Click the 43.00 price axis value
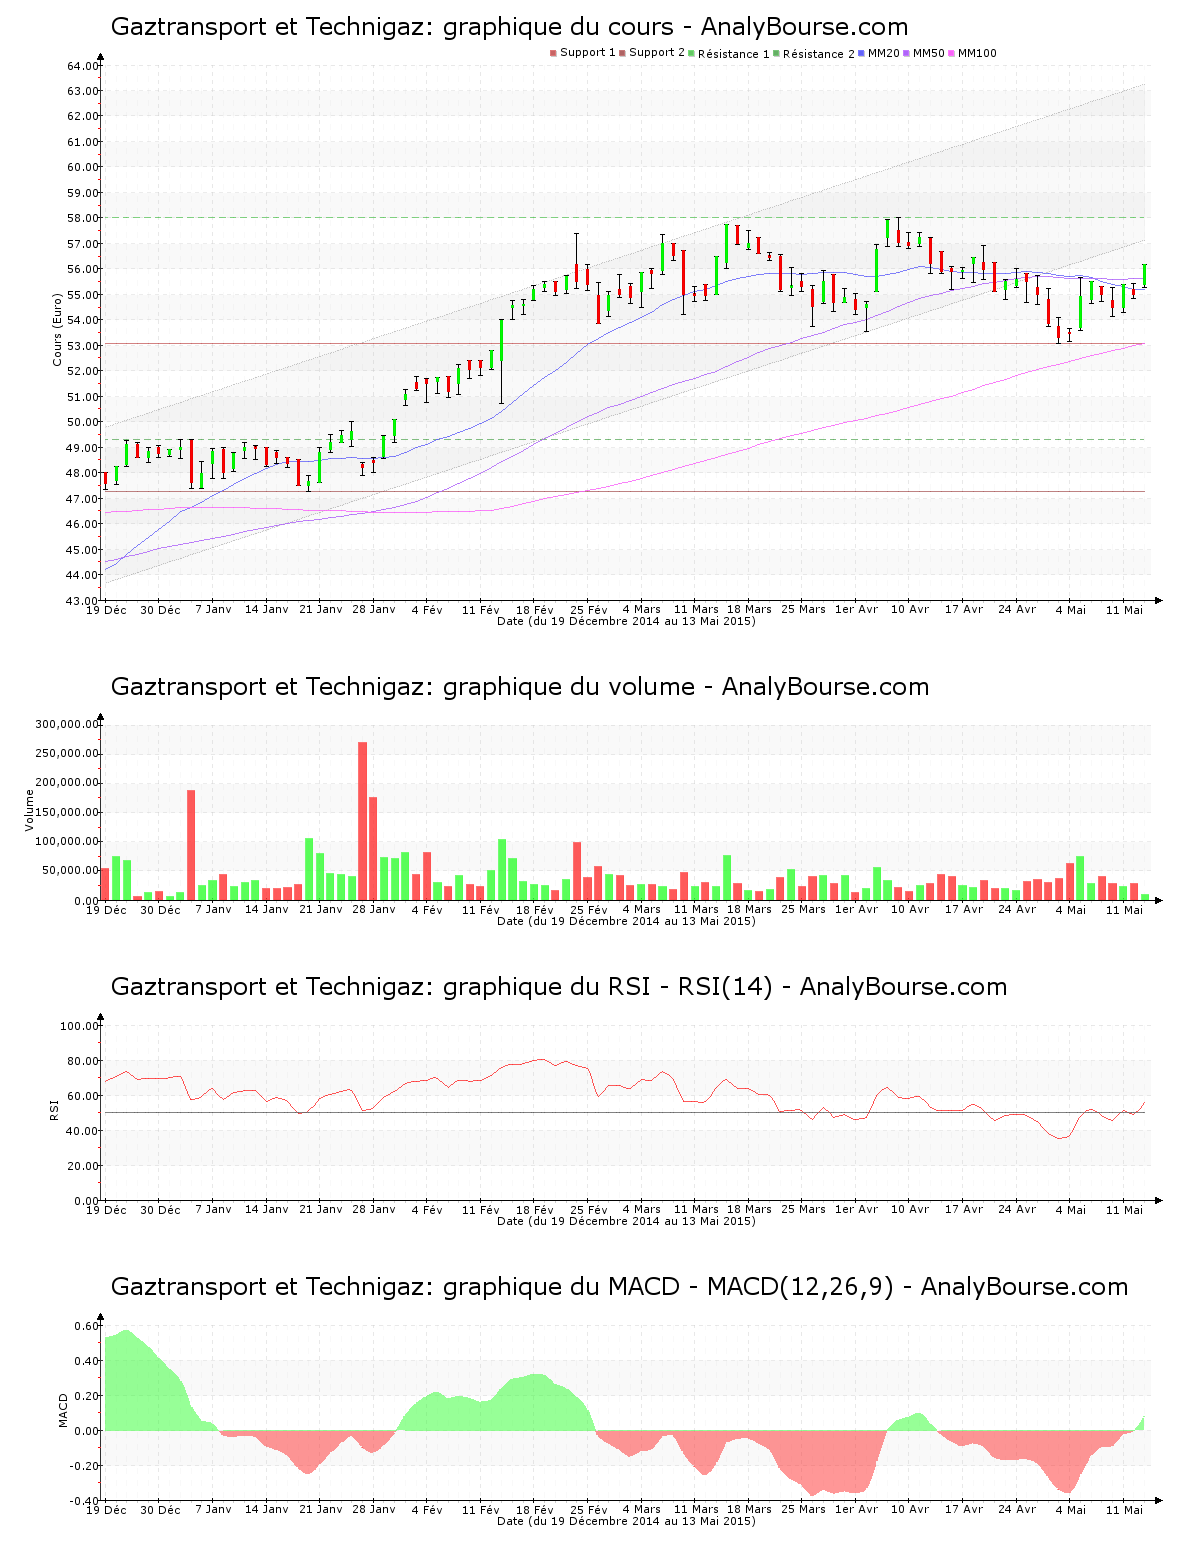Image resolution: width=1200 pixels, height=1550 pixels. point(83,601)
